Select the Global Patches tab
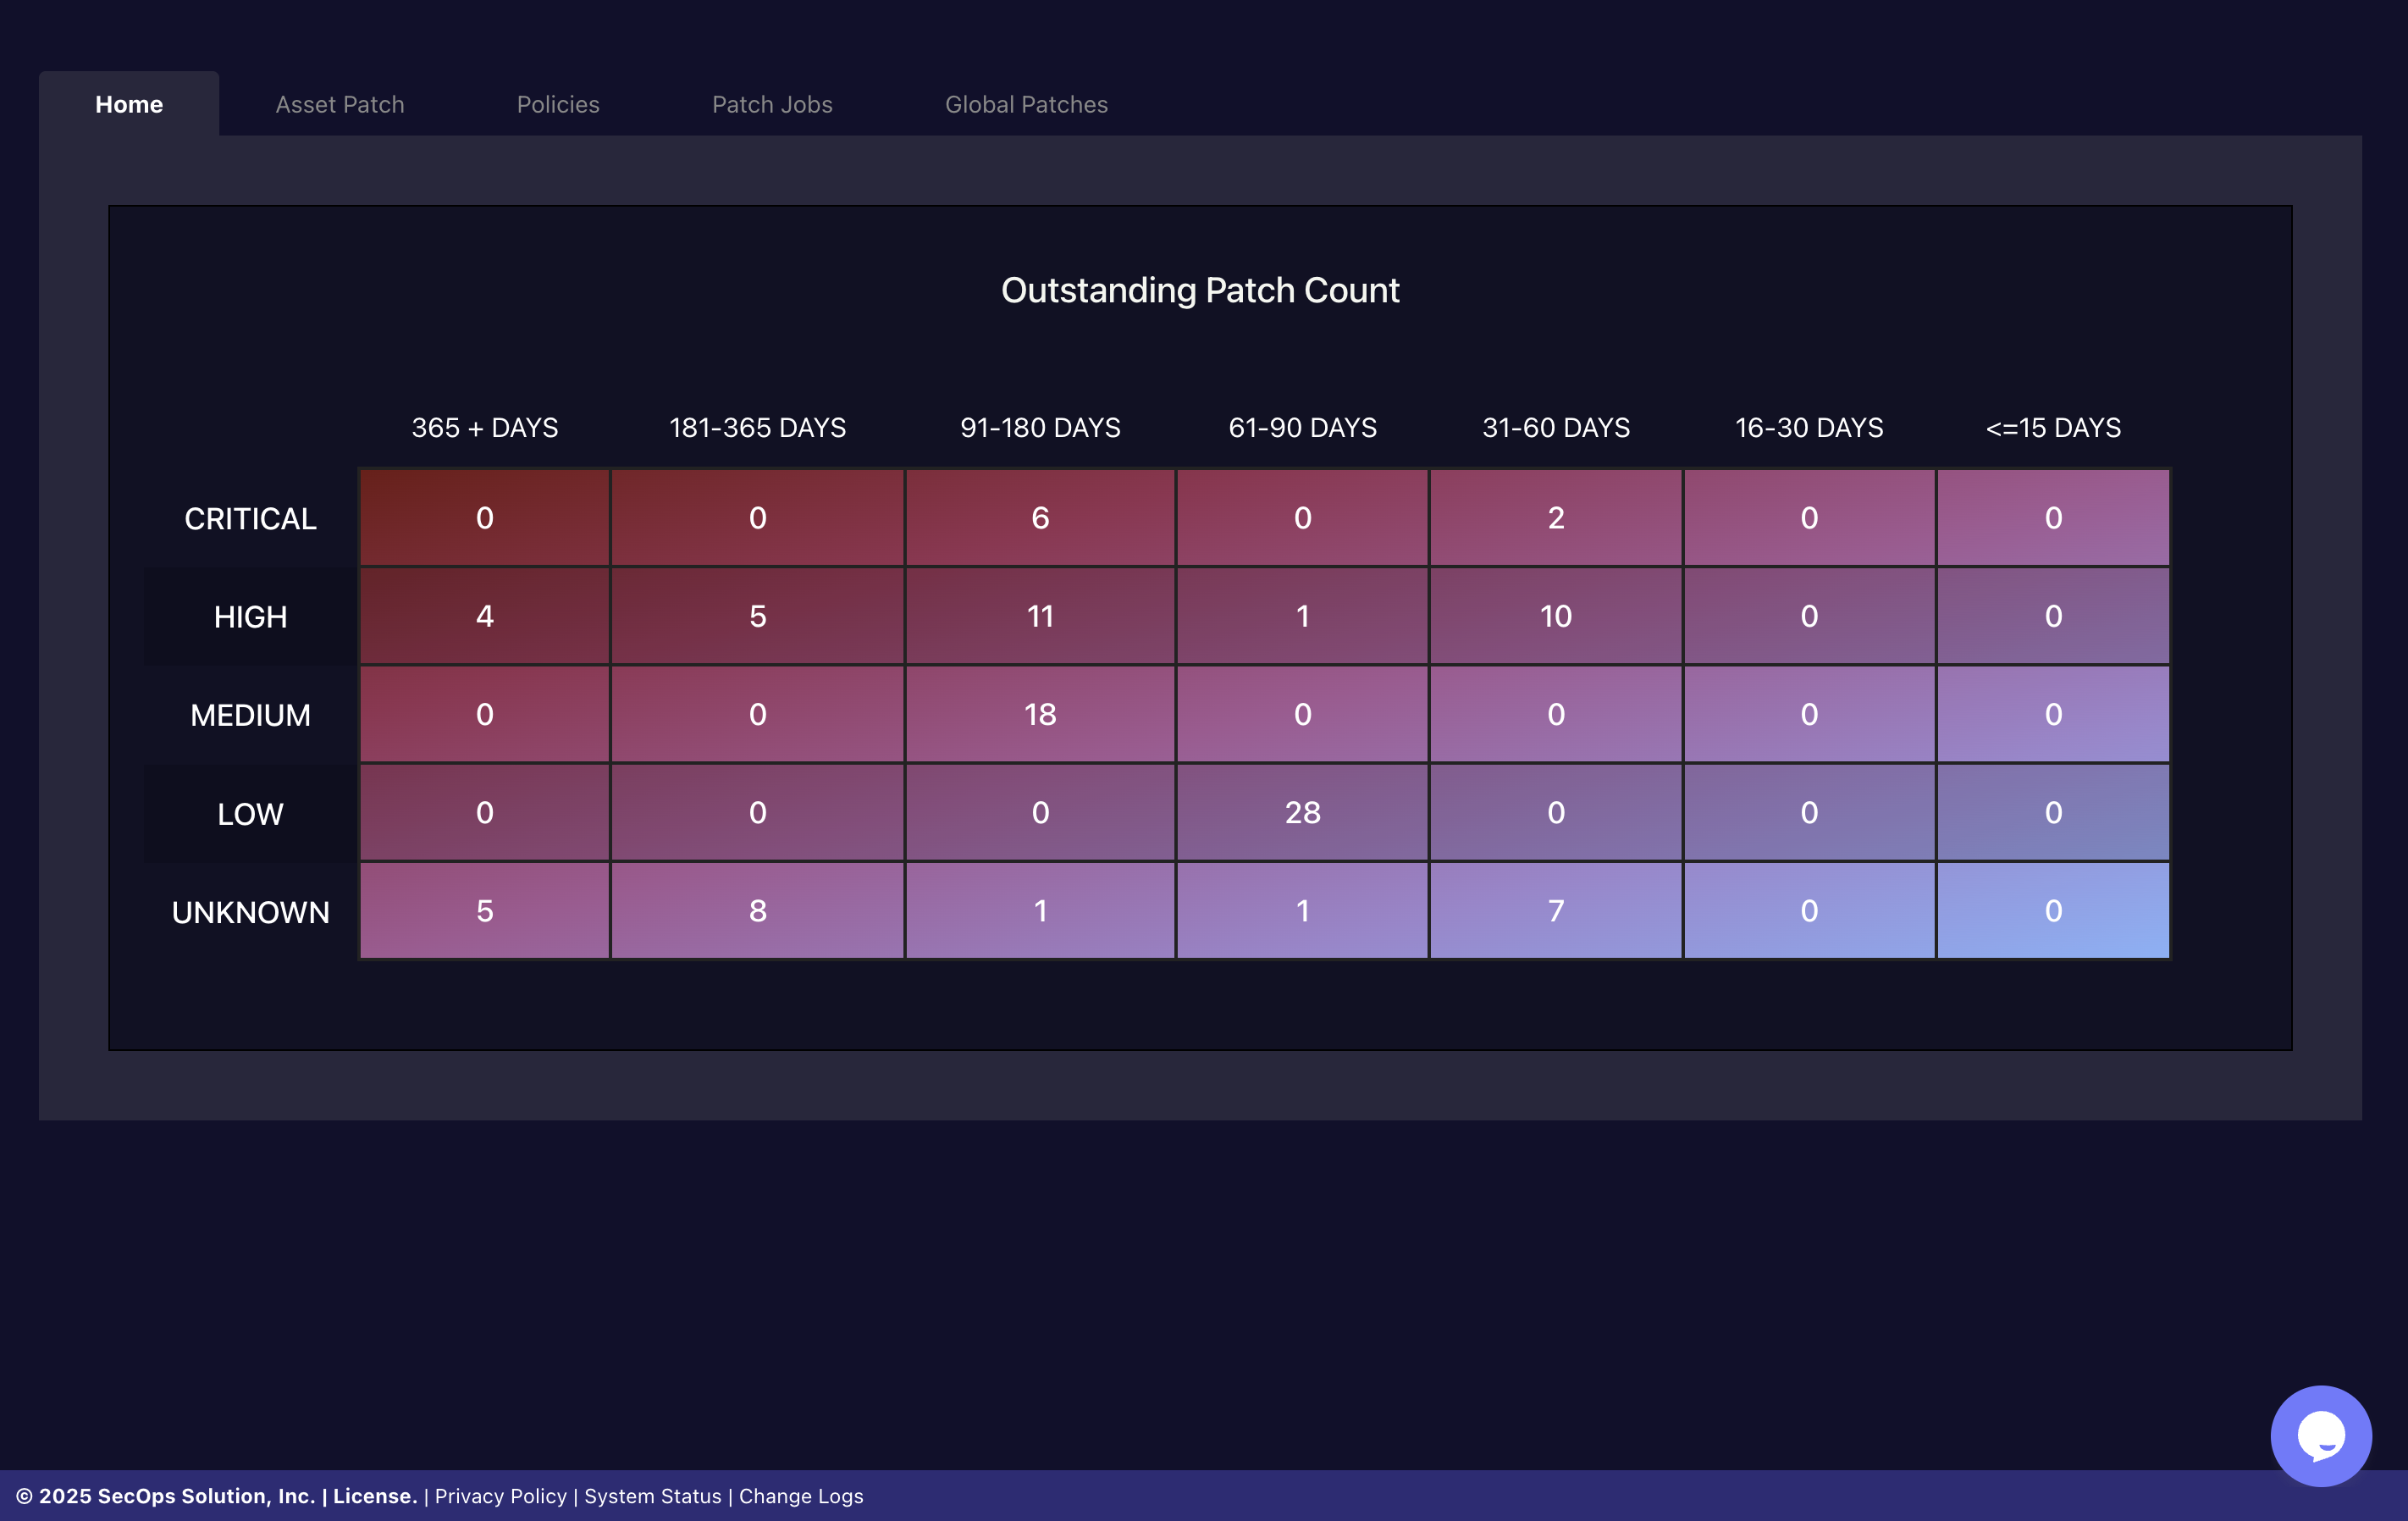Screen dimensions: 2408x1521 (x=1026, y=104)
